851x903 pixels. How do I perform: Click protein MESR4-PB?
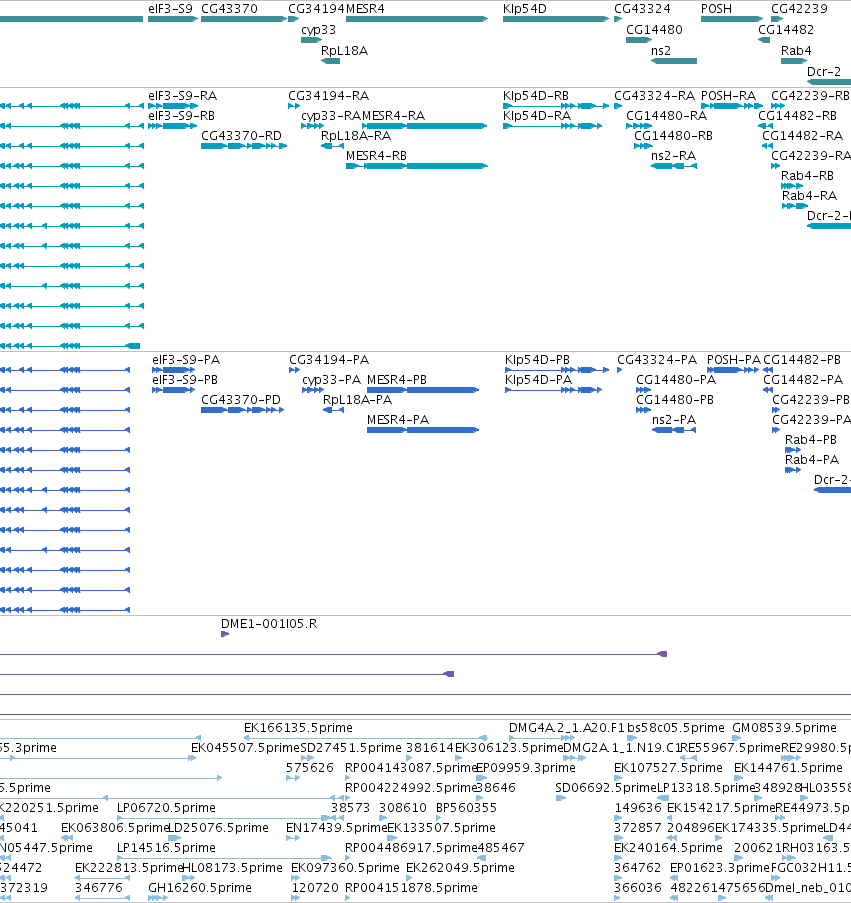pos(423,390)
